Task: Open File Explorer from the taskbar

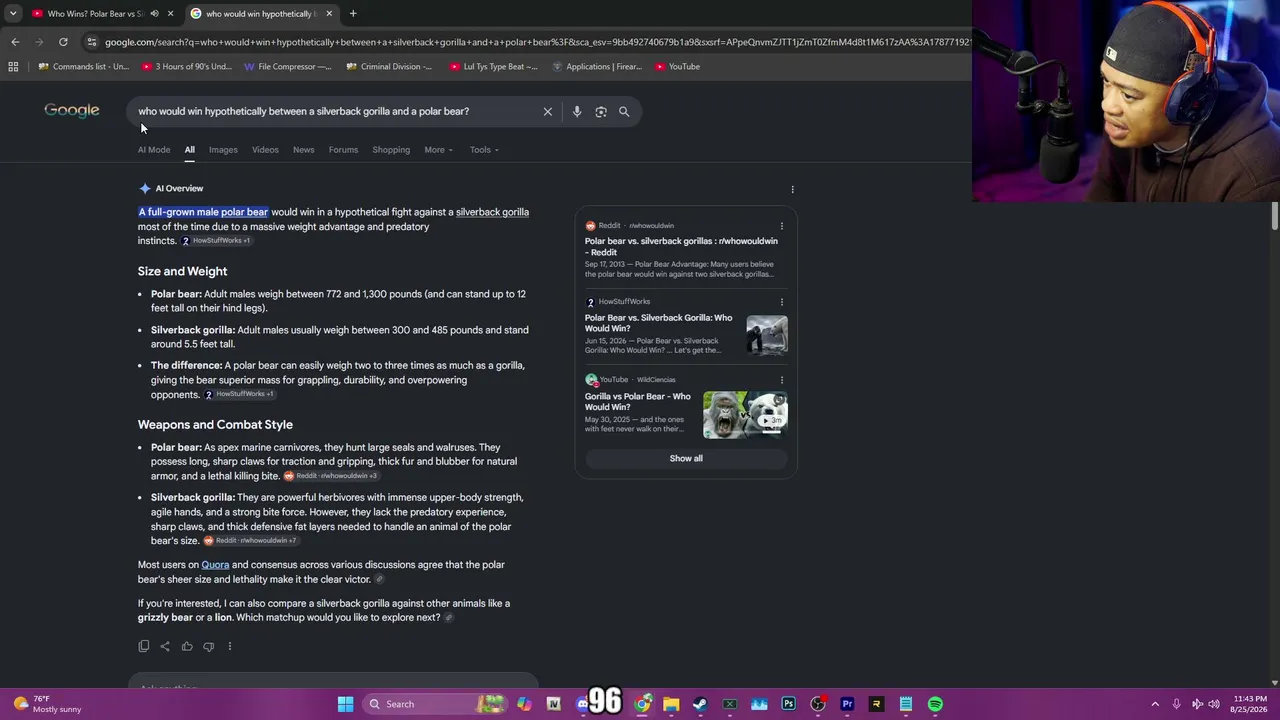Action: pos(671,704)
